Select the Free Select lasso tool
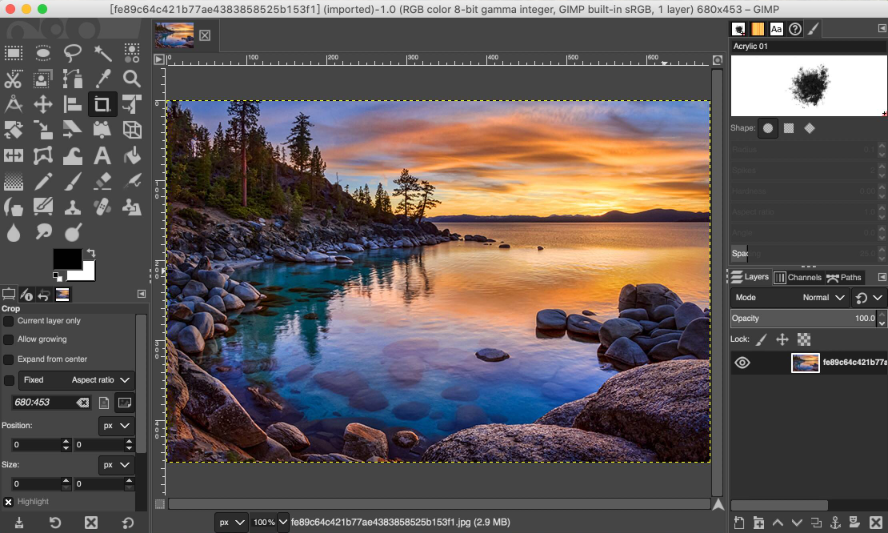This screenshot has width=888, height=533. (x=73, y=53)
